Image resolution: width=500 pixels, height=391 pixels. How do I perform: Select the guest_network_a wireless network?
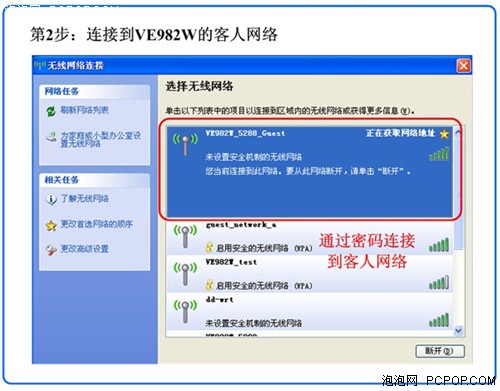[x=309, y=237]
